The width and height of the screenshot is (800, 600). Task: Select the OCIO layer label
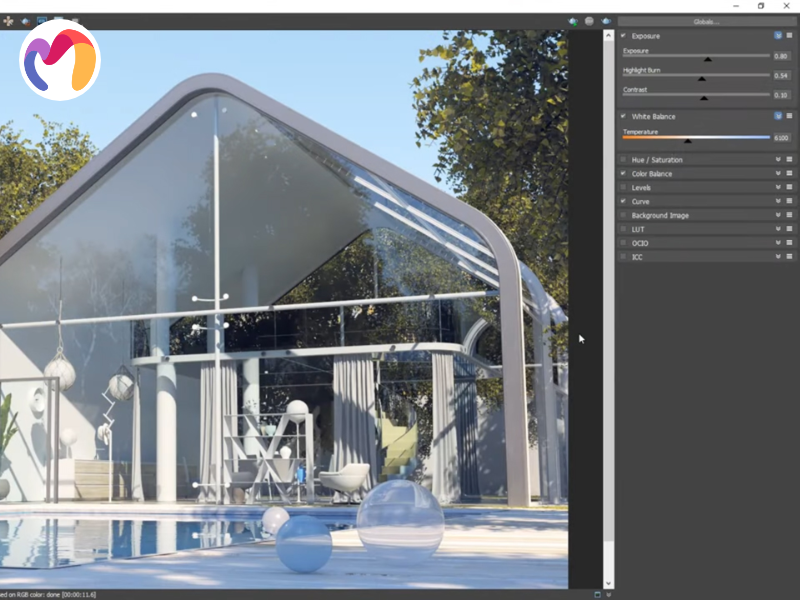pyautogui.click(x=640, y=243)
